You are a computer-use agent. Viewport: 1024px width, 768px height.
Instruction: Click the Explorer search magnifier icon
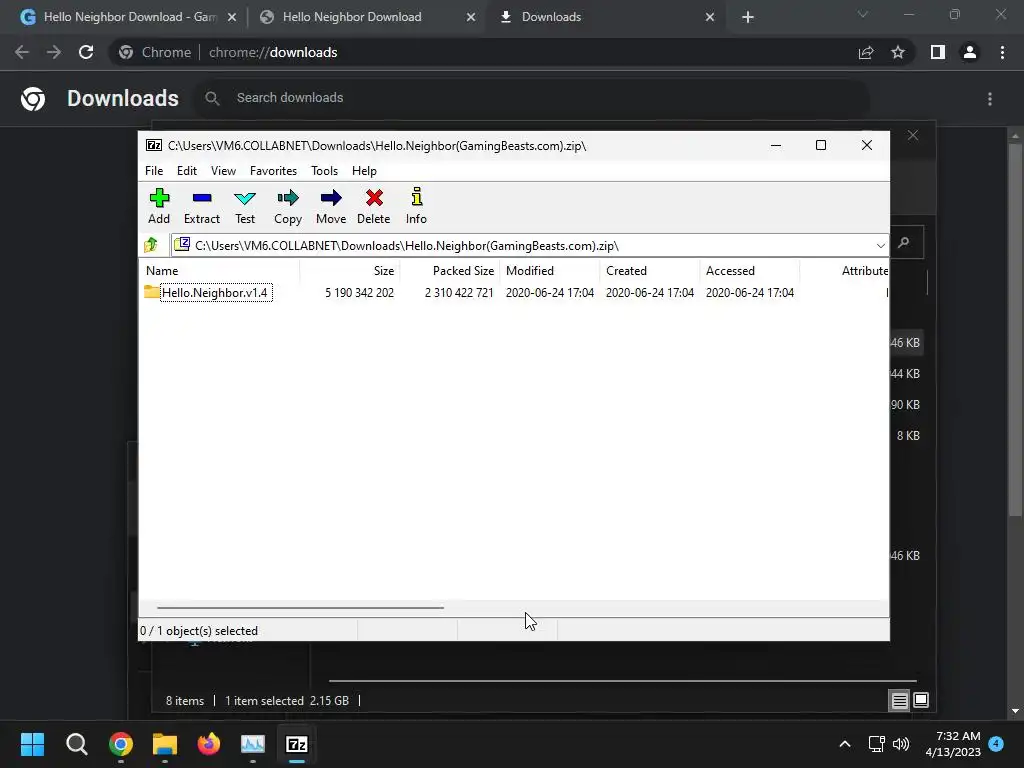point(904,242)
